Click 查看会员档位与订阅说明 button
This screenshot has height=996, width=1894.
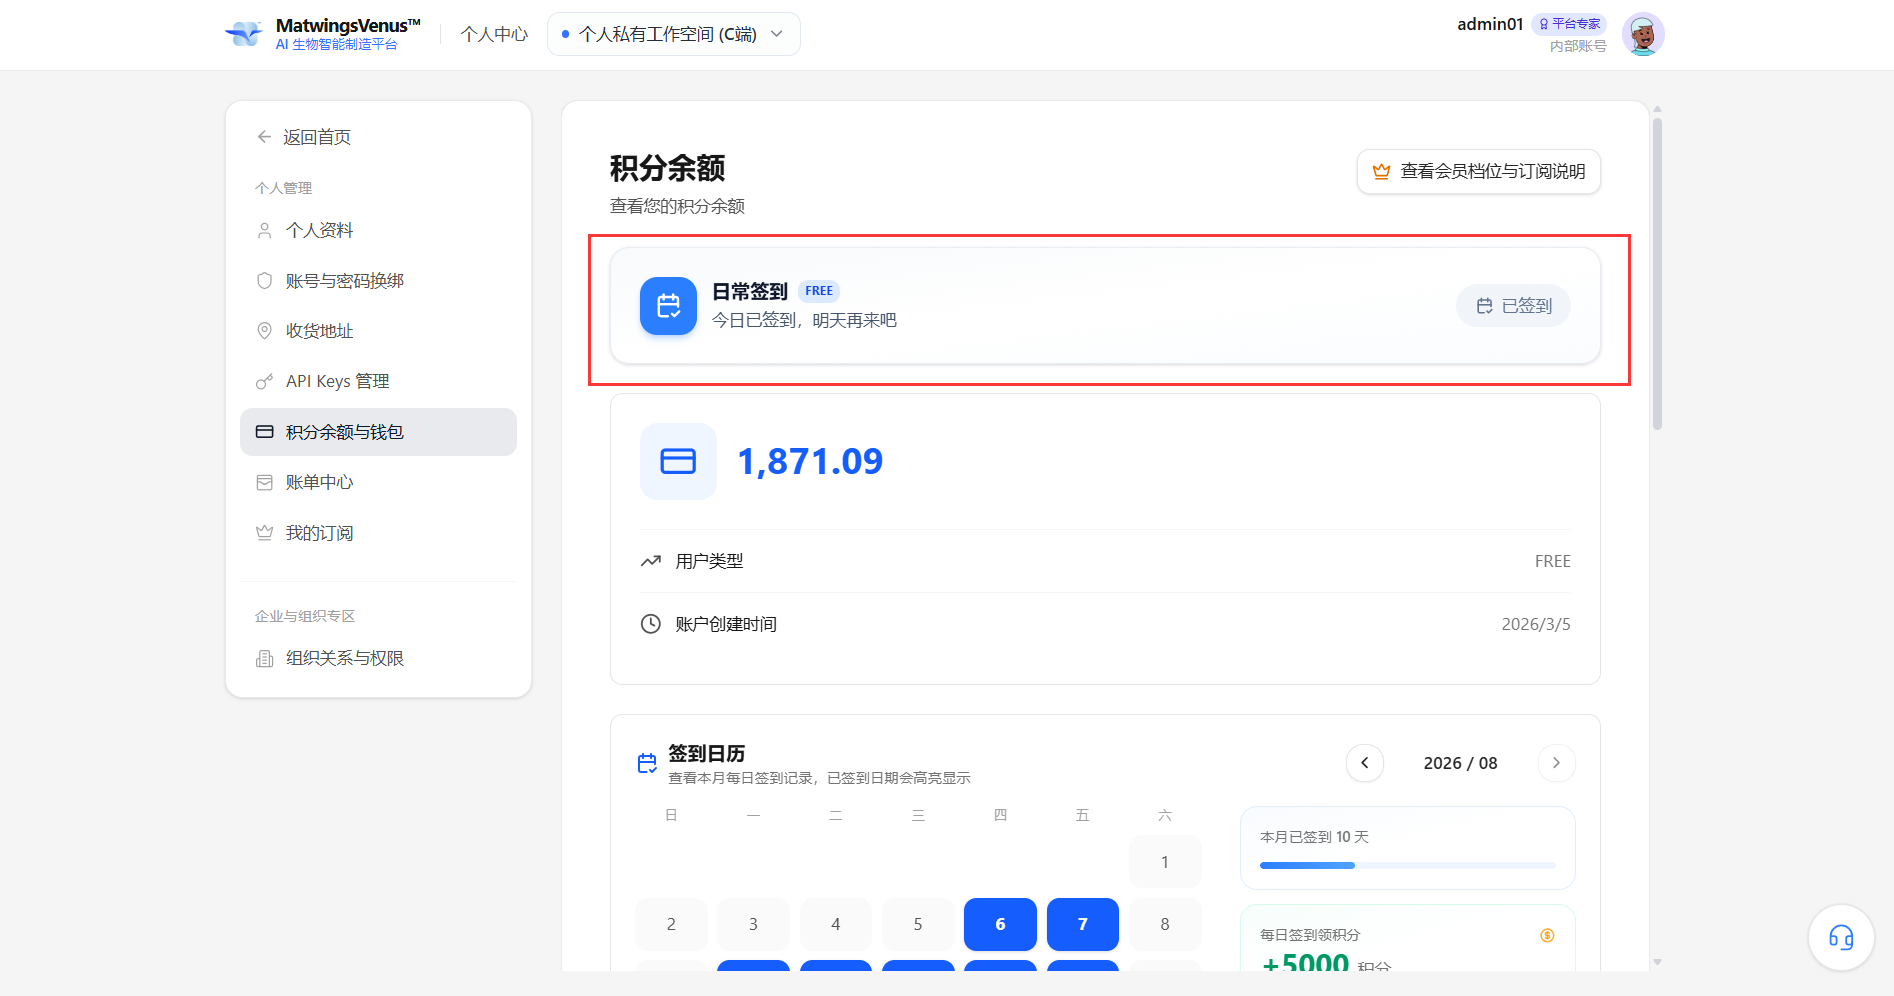pos(1478,172)
